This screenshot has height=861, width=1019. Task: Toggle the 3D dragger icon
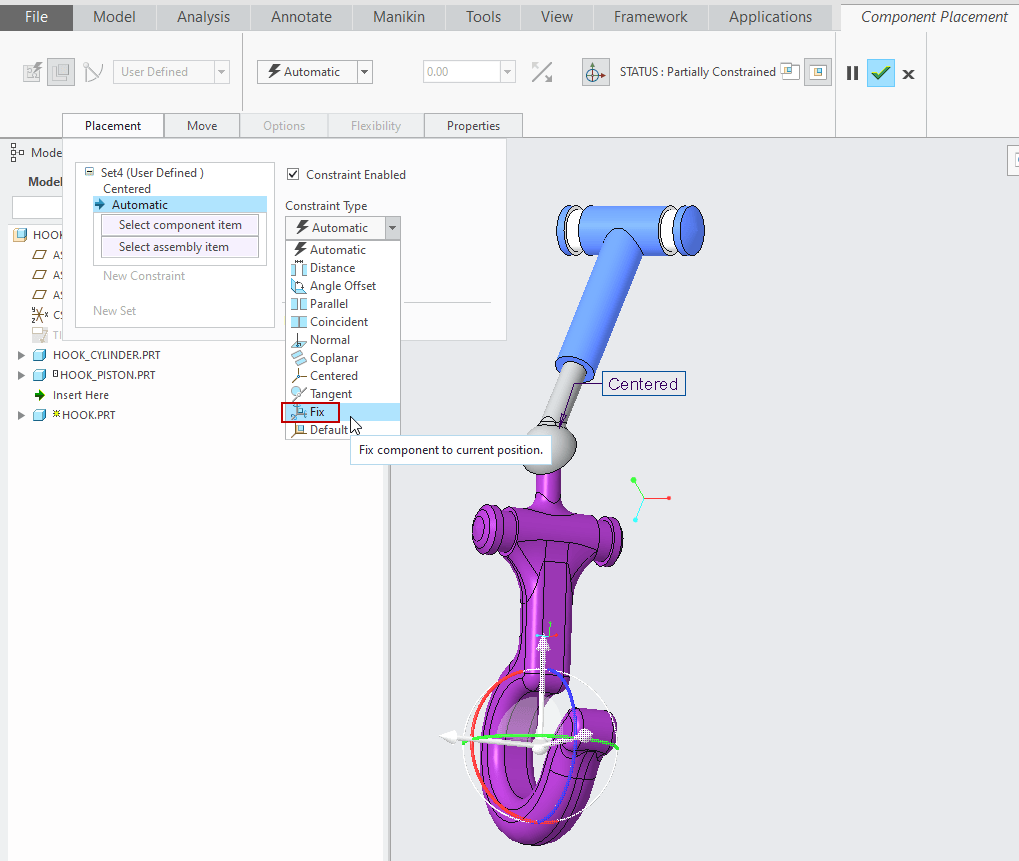click(x=595, y=73)
